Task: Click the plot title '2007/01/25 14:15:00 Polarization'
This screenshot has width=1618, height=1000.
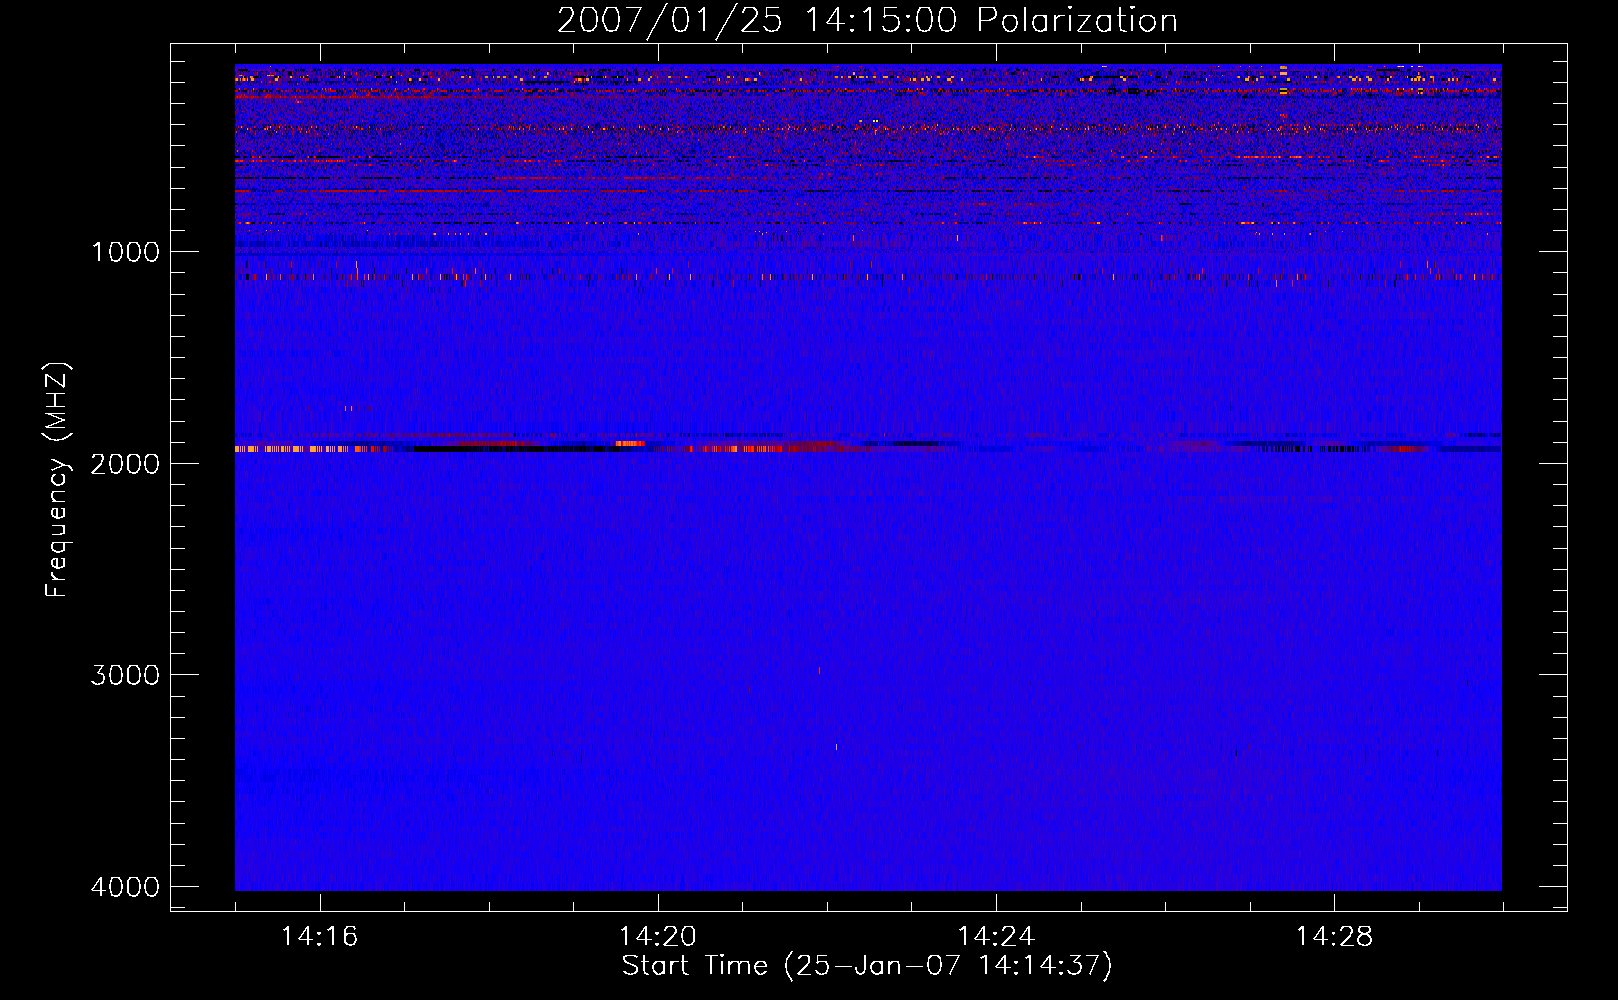Action: click(867, 20)
